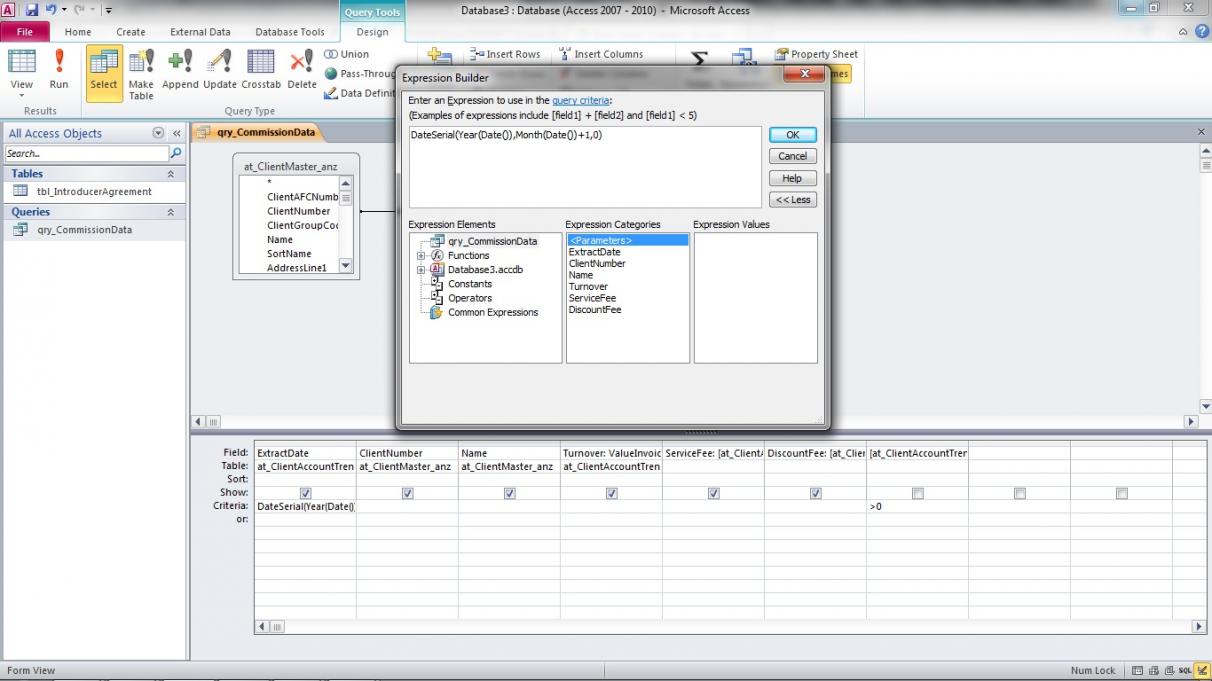Follow the query criteria link
The image size is (1212, 681).
point(580,101)
